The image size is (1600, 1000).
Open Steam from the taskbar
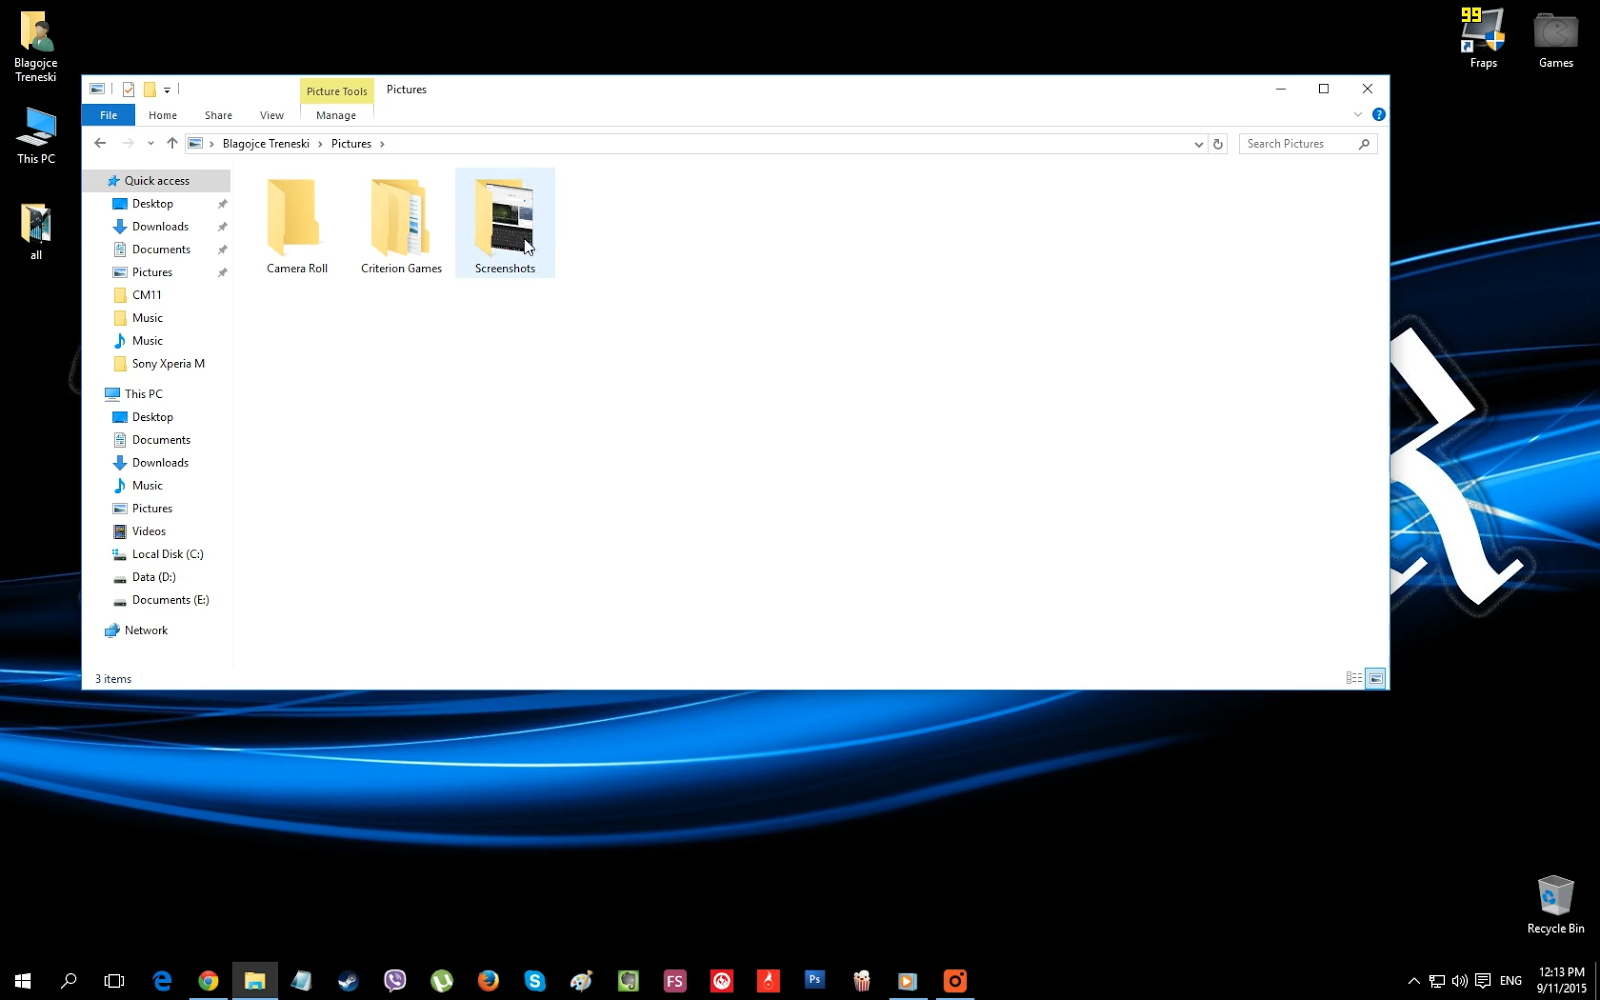tap(347, 980)
